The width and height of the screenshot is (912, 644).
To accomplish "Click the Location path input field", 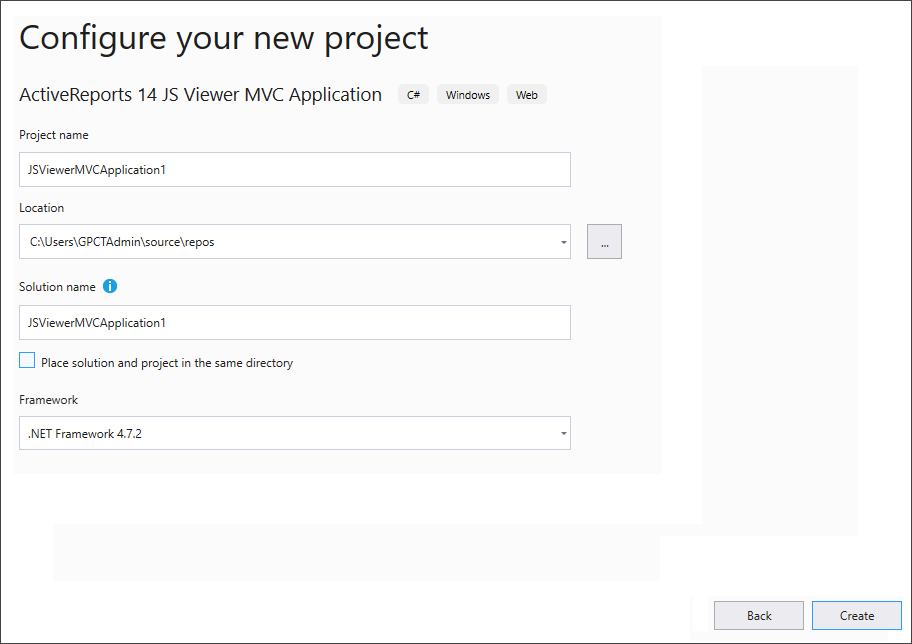I will [290, 241].
